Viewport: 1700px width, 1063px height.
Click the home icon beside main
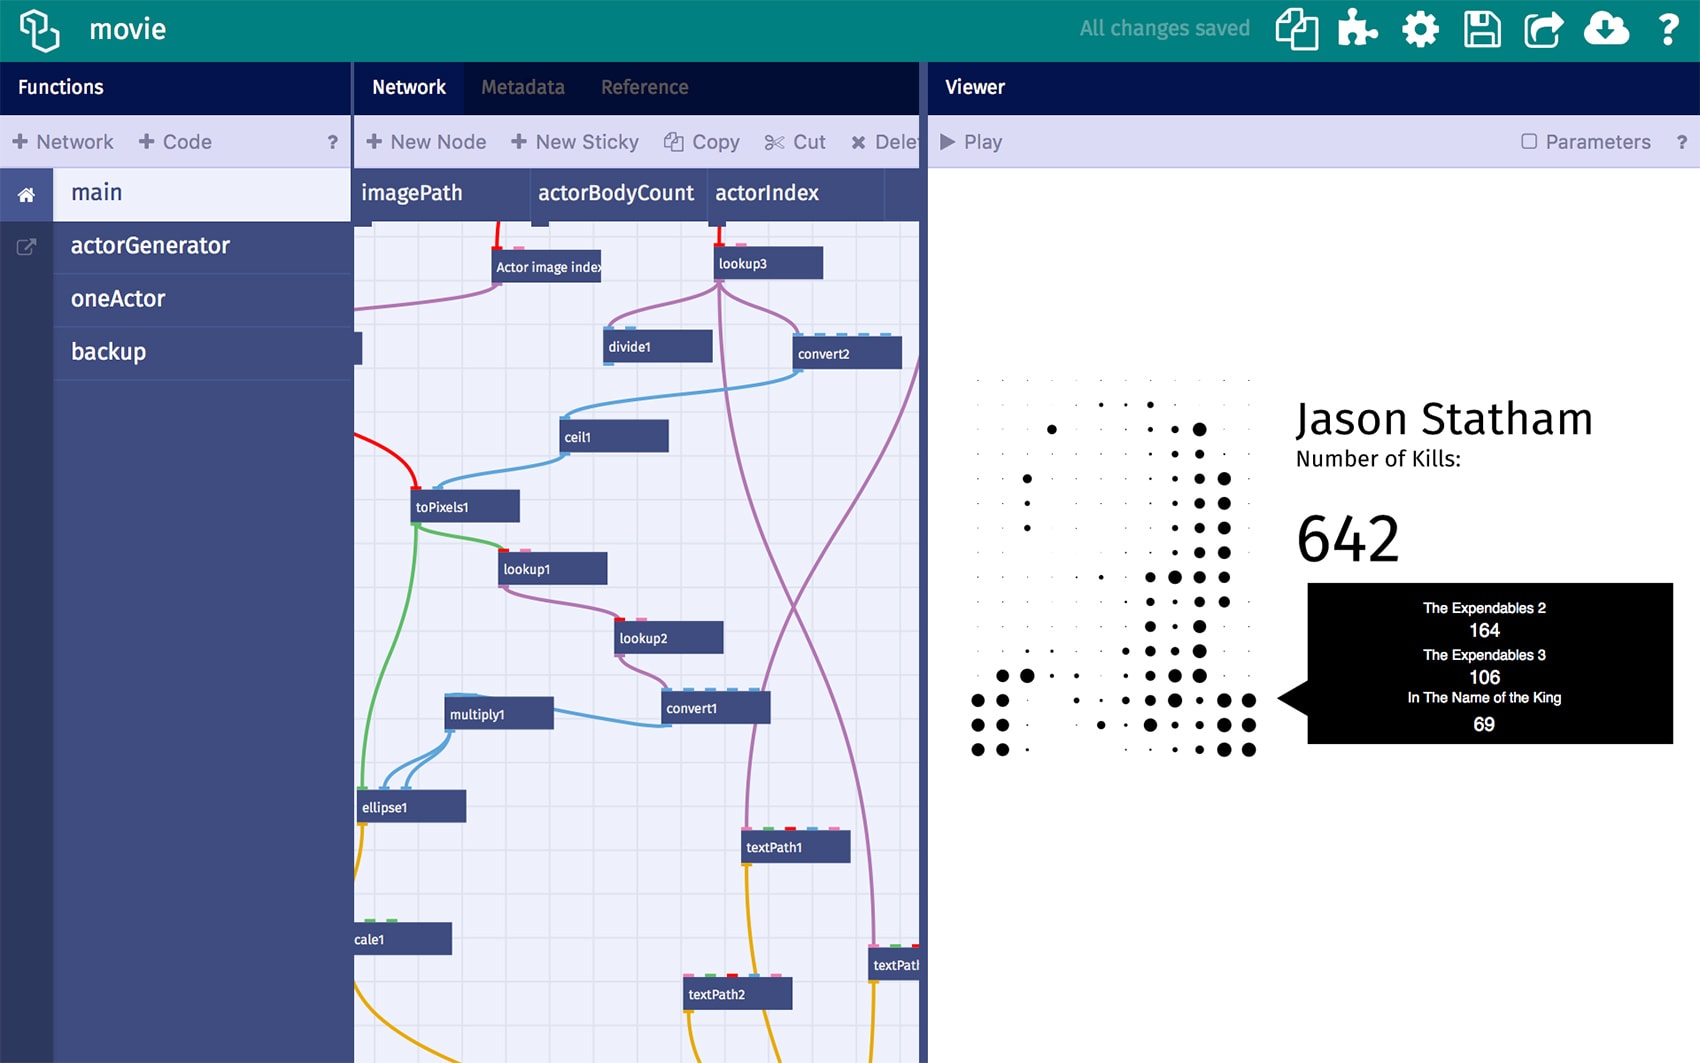click(x=27, y=195)
